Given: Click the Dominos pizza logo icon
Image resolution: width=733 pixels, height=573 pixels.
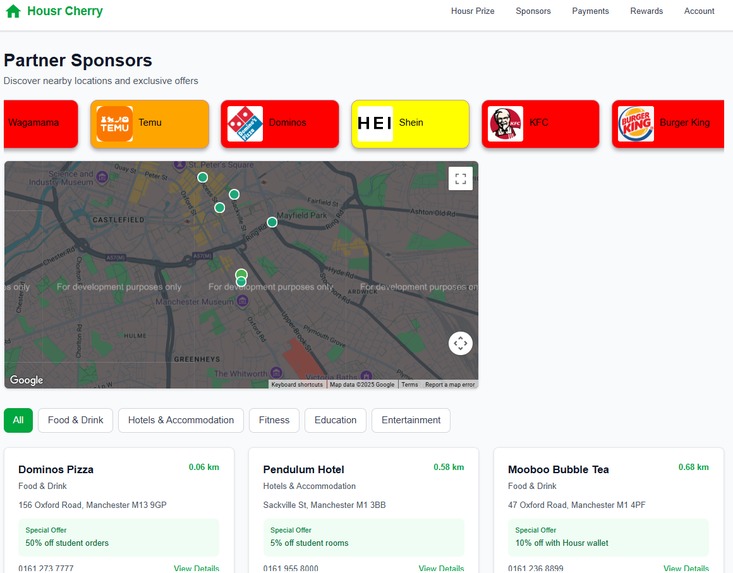Looking at the screenshot, I should (245, 124).
